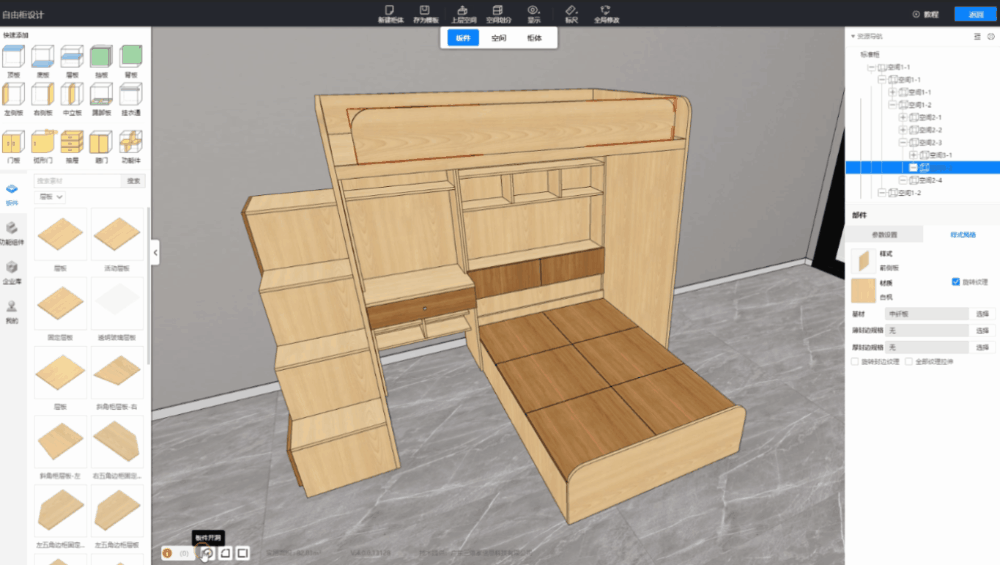Click the 返回 button

click(975, 14)
